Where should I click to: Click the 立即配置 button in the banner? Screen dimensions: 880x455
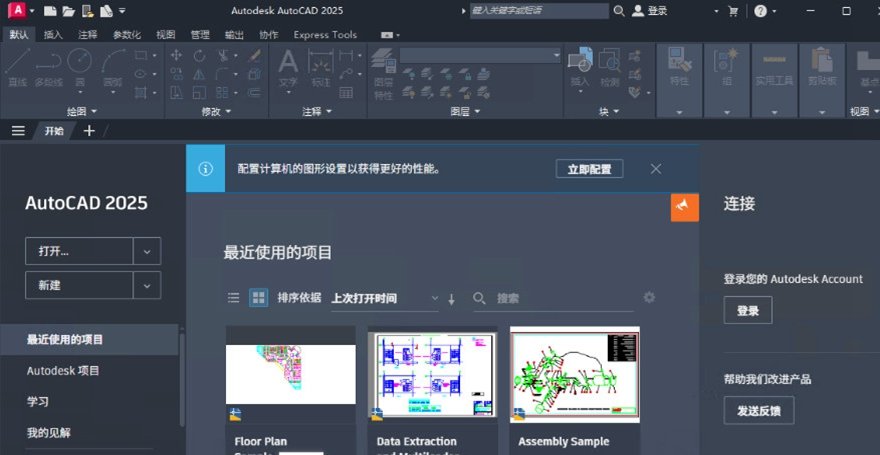click(x=589, y=169)
